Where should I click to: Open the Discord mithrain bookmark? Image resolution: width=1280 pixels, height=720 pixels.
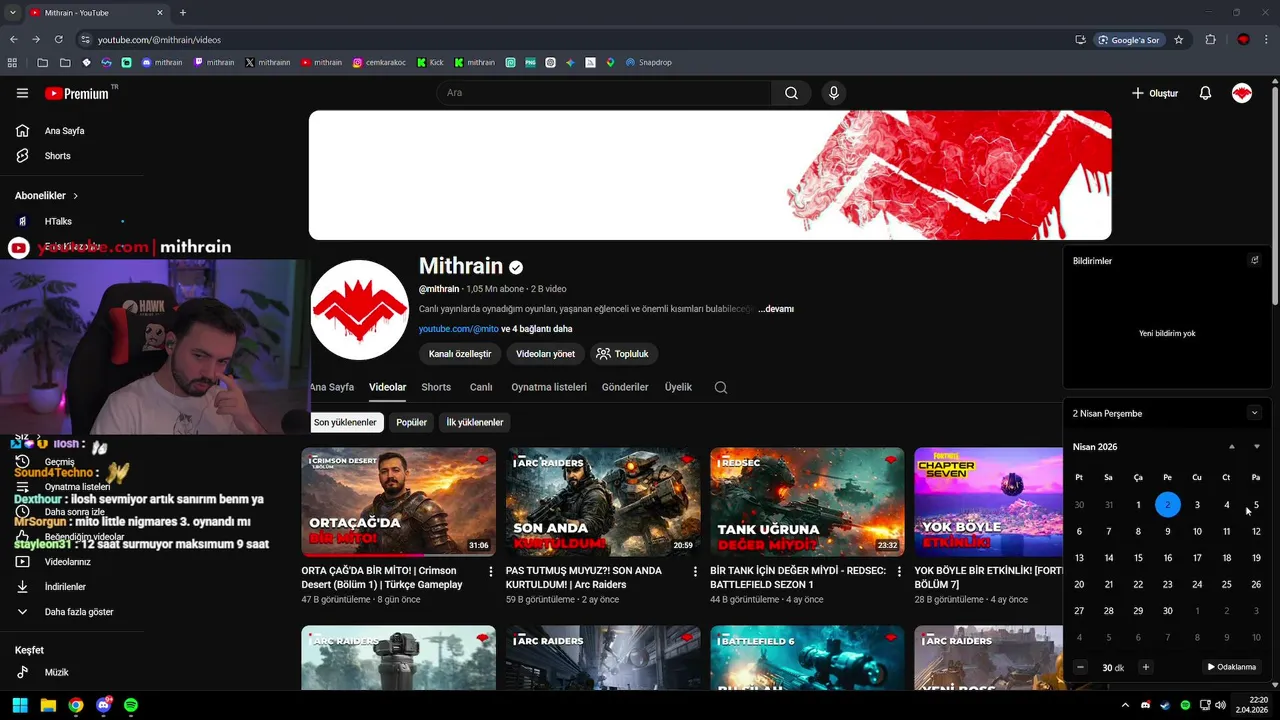pyautogui.click(x=162, y=62)
